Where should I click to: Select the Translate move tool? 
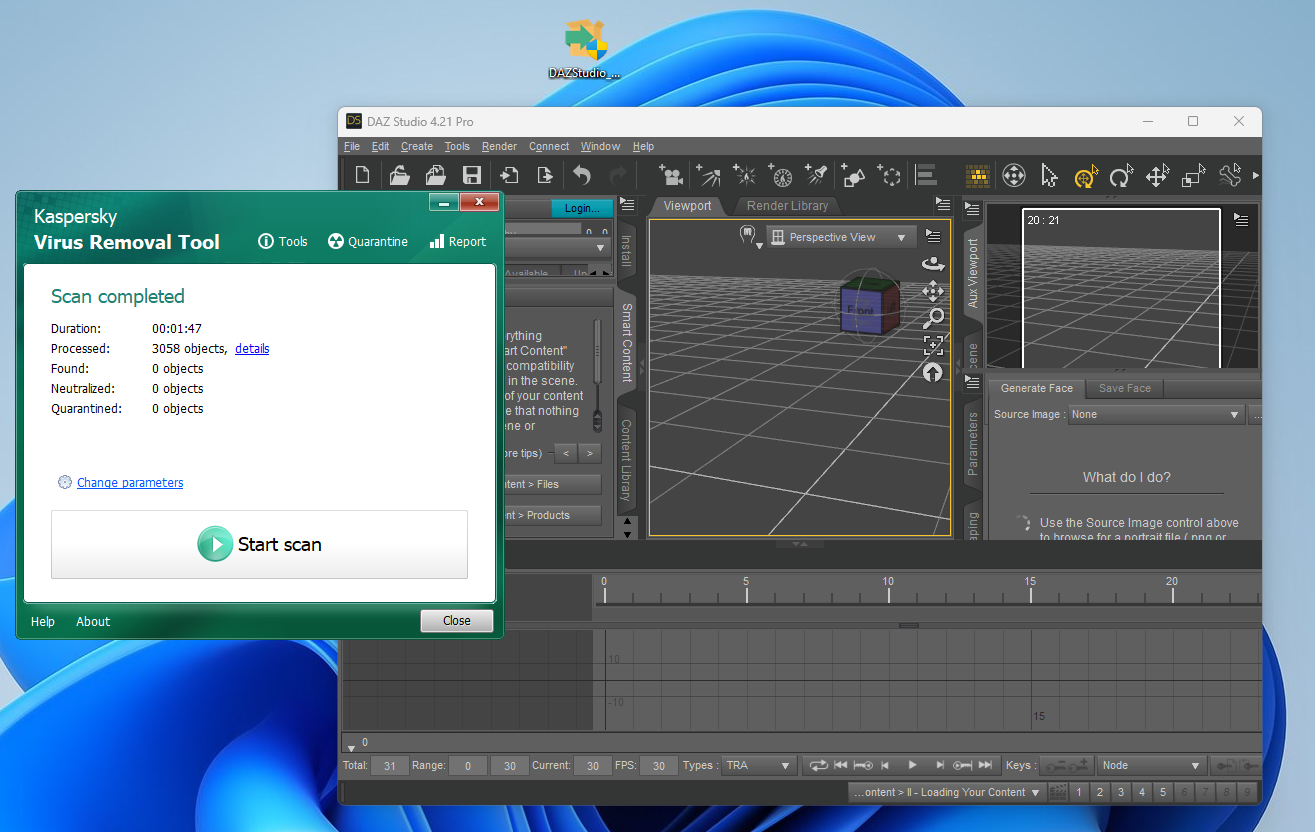pyautogui.click(x=1157, y=176)
